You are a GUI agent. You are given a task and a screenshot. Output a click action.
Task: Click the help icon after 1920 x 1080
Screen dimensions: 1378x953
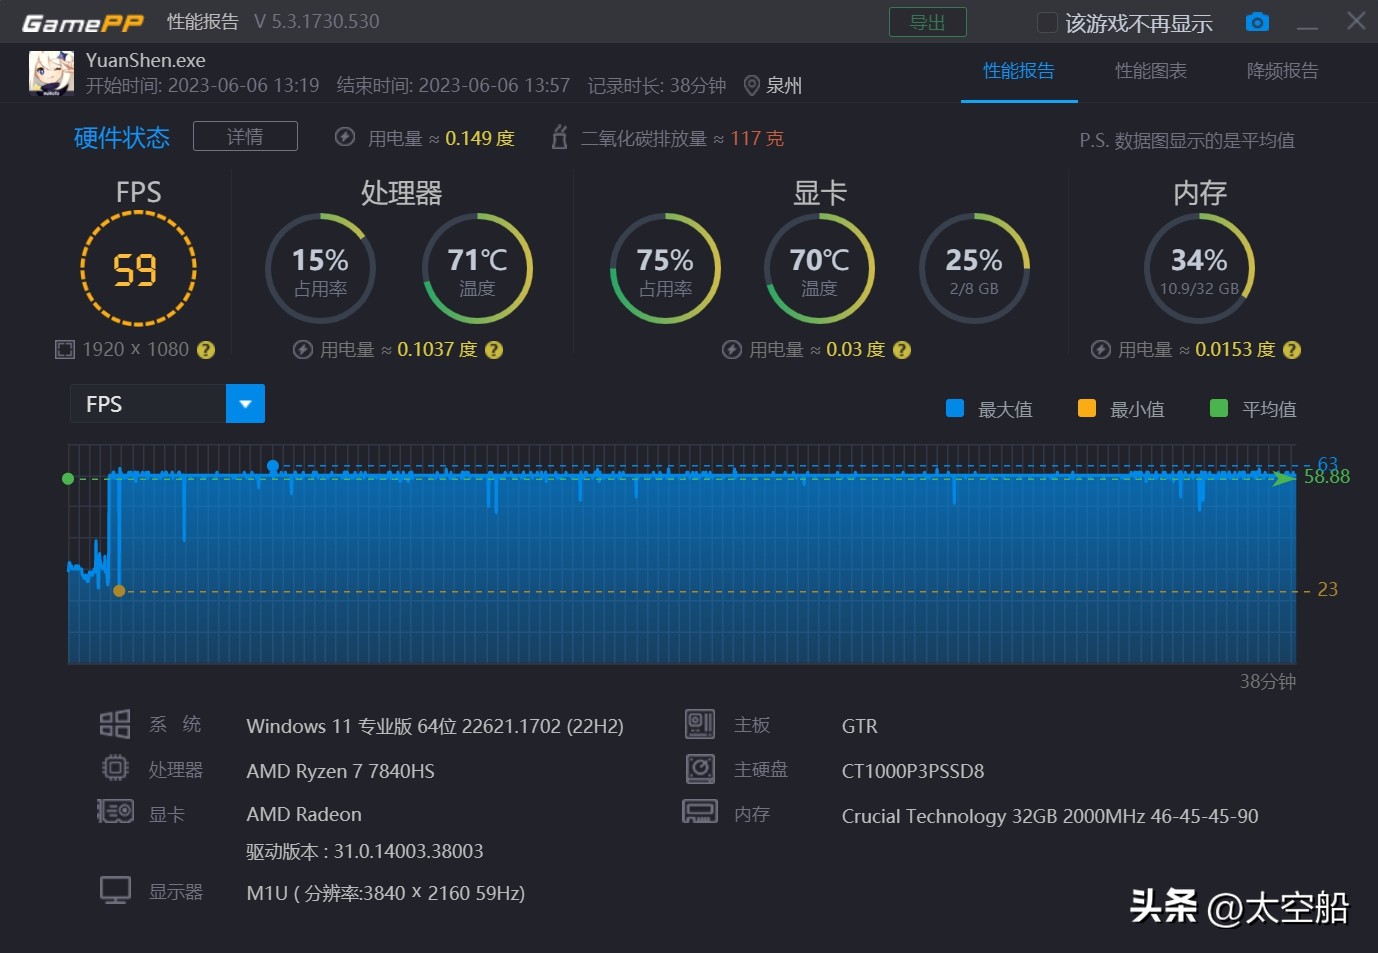tap(206, 350)
